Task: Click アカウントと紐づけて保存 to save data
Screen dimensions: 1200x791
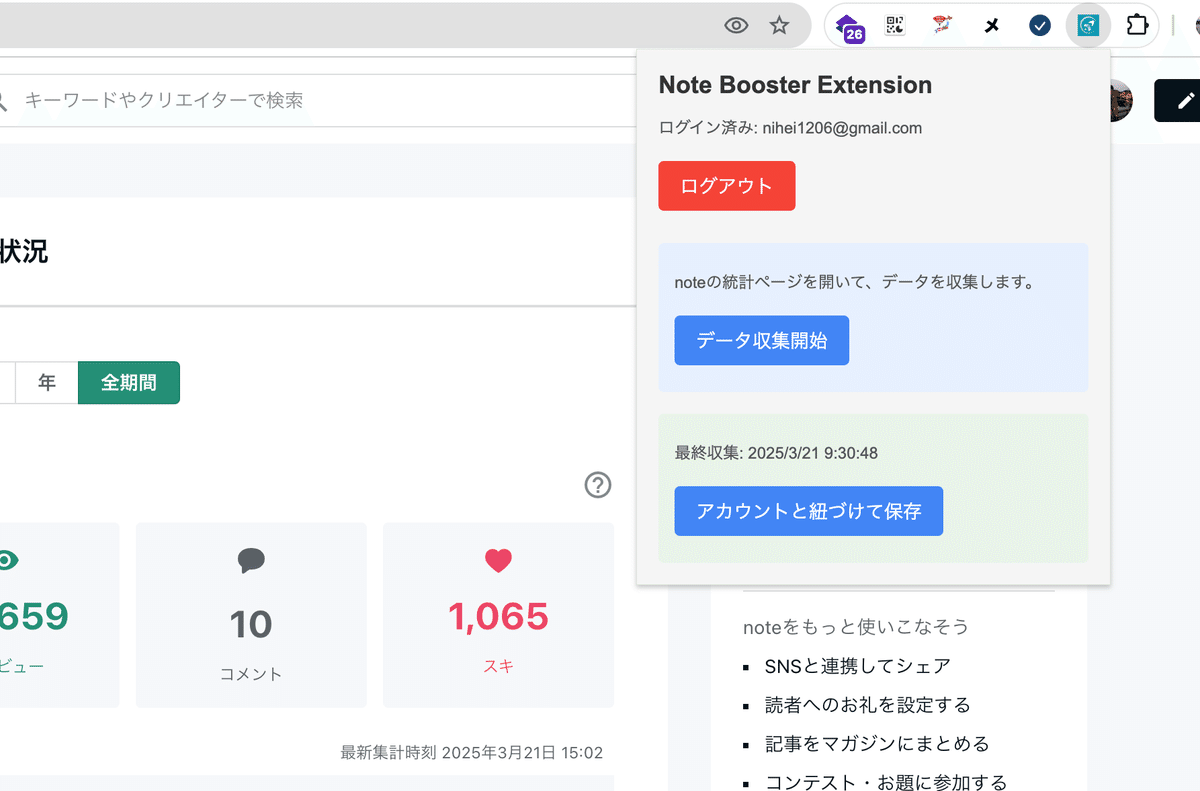Action: click(808, 510)
